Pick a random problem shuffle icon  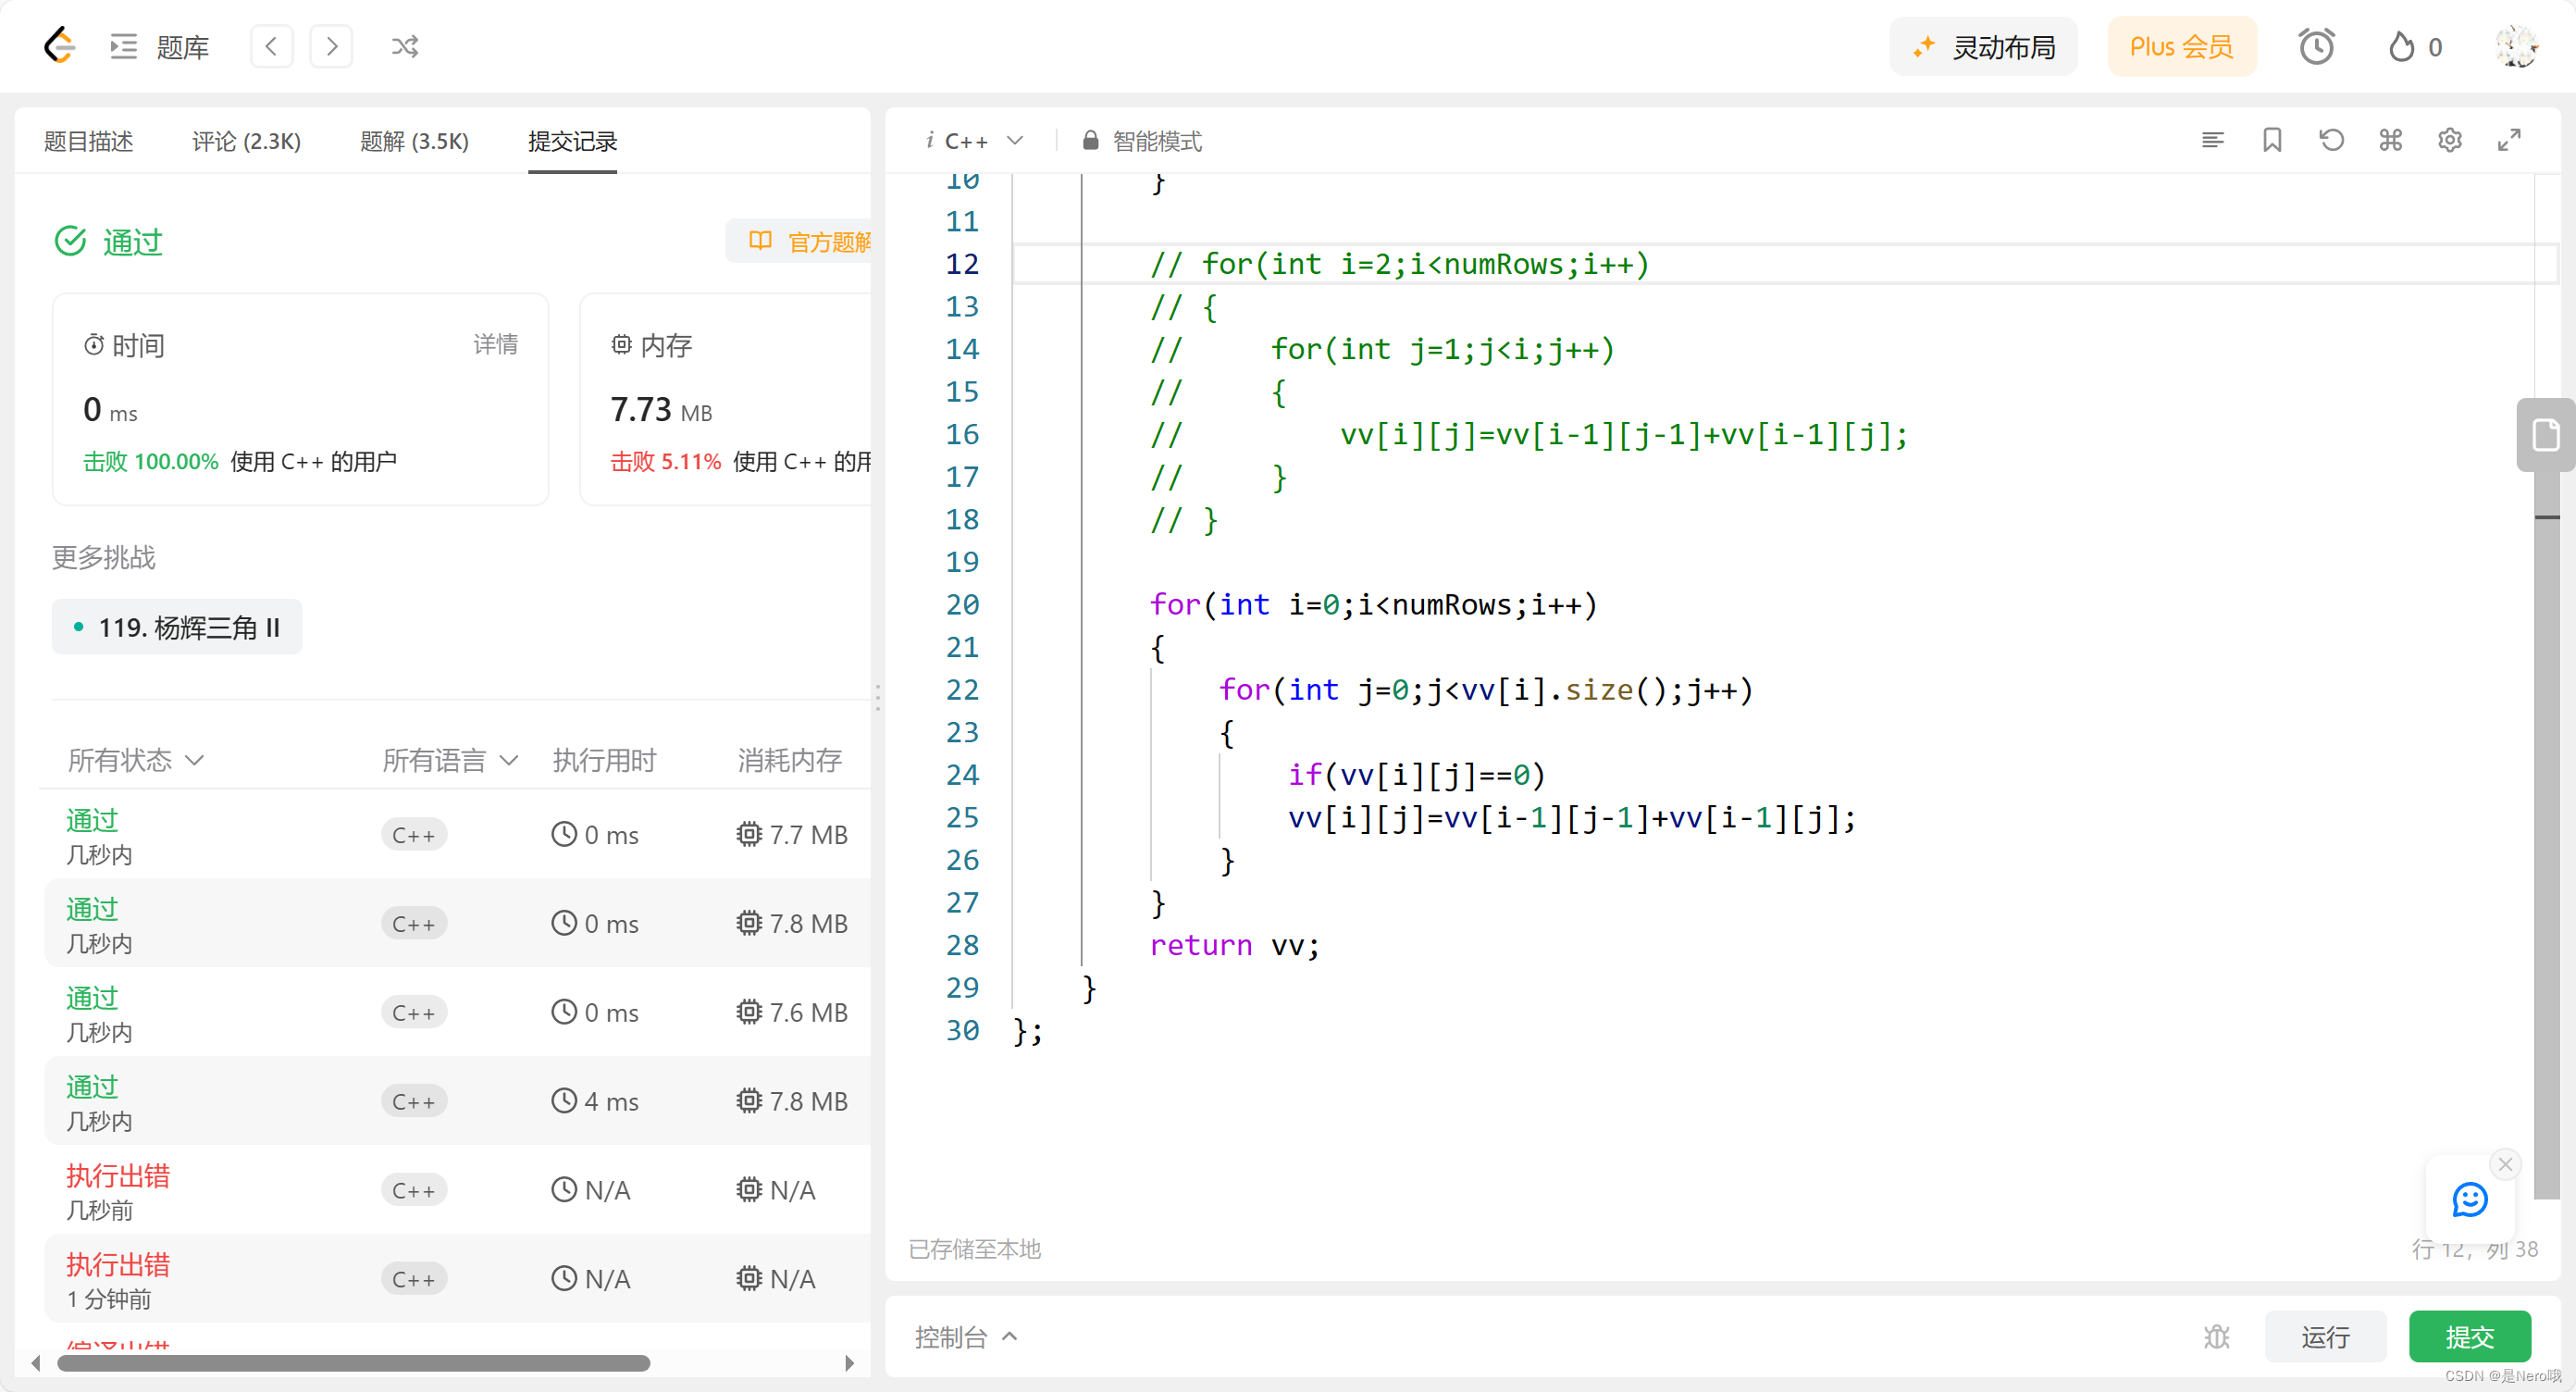click(x=404, y=46)
